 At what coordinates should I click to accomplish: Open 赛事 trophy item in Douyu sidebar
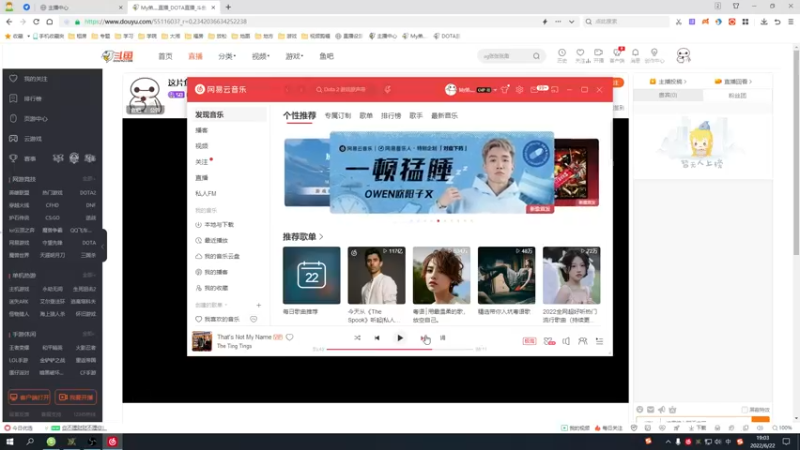click(x=23, y=159)
